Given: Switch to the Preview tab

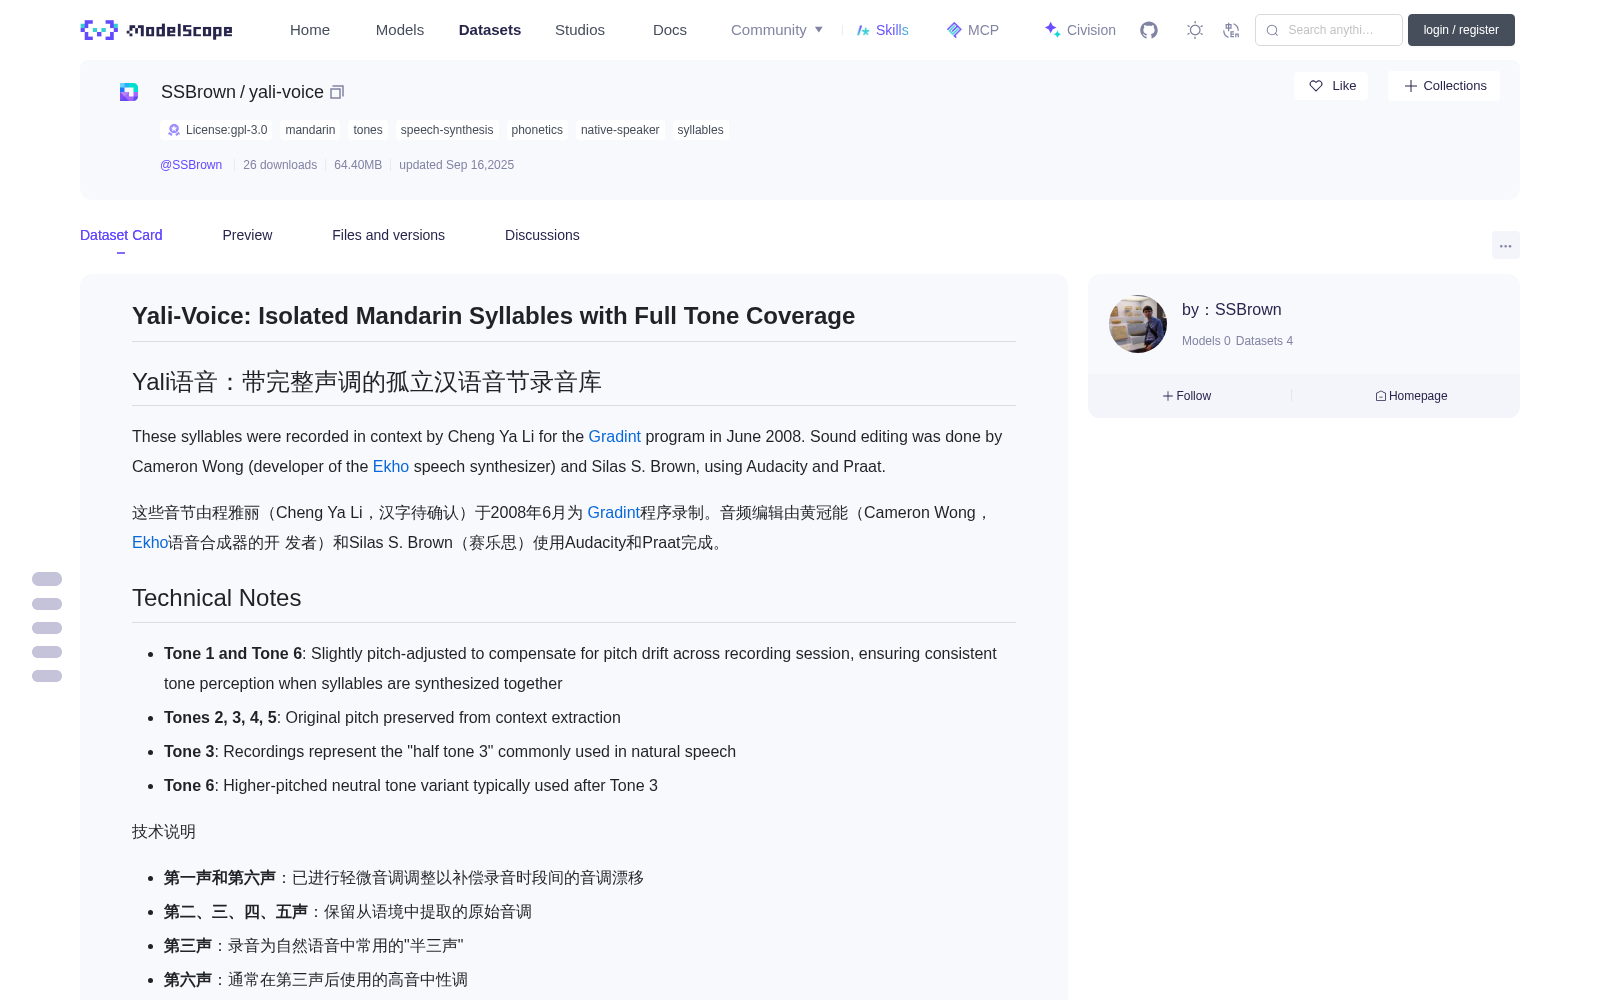Looking at the screenshot, I should (x=247, y=235).
